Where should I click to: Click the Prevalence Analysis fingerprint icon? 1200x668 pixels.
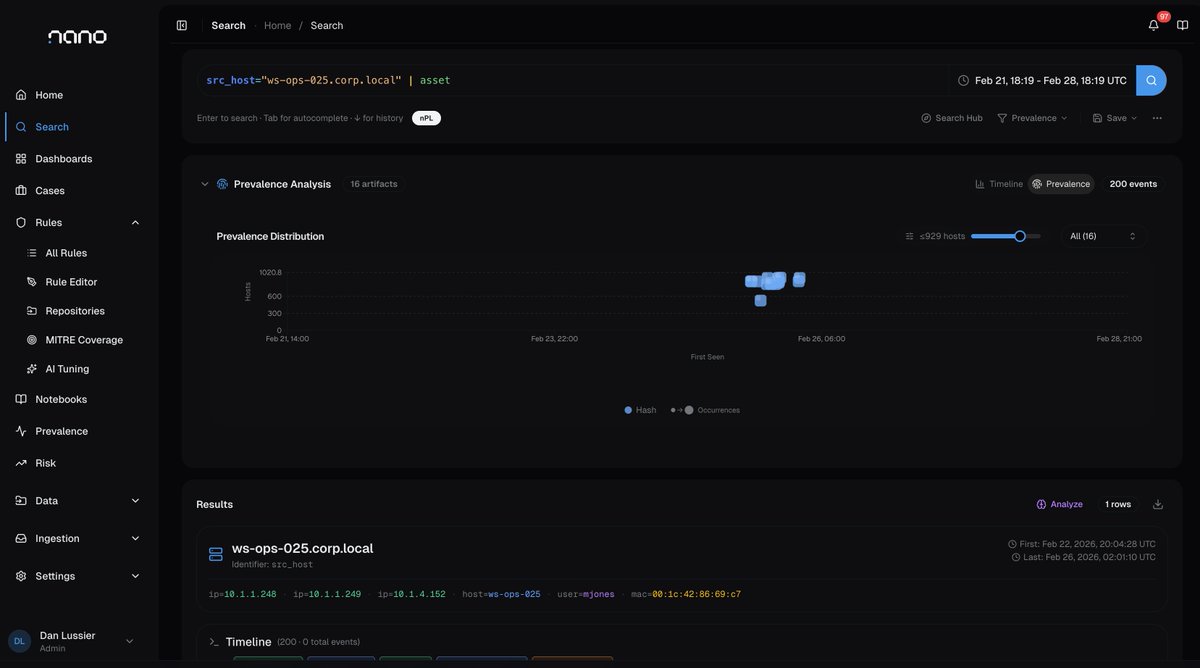tap(222, 184)
